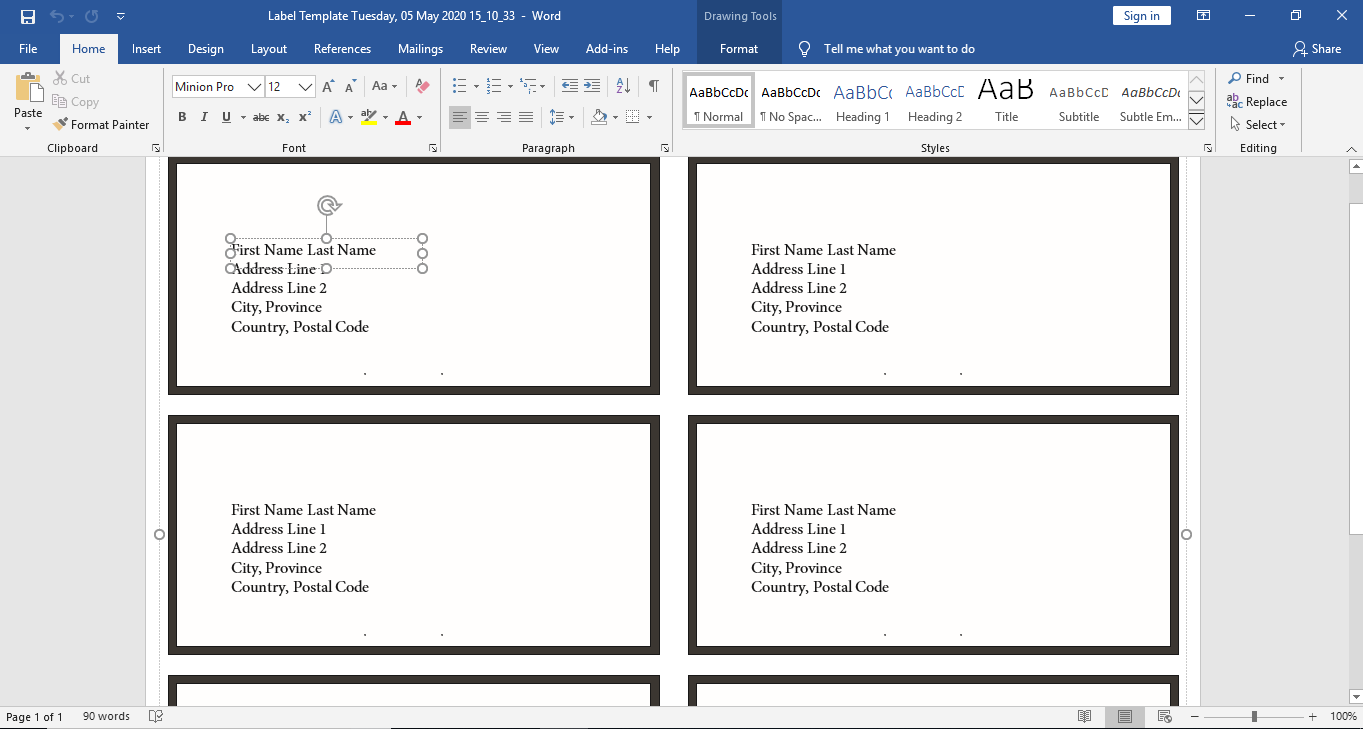Click the Show/Hide paragraph marks icon
Image resolution: width=1363 pixels, height=729 pixels.
point(653,86)
